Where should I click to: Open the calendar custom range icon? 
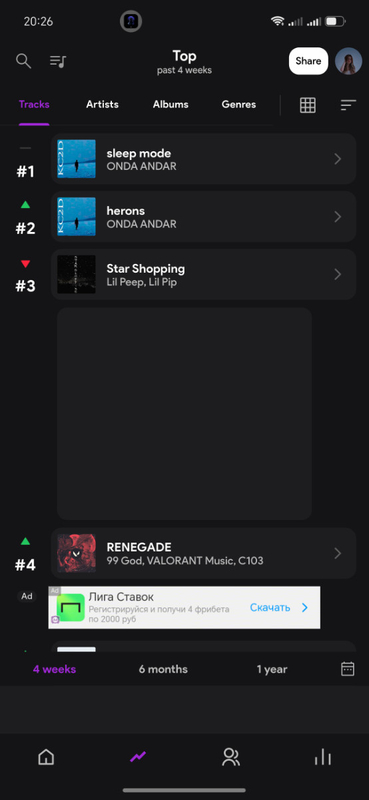click(348, 669)
